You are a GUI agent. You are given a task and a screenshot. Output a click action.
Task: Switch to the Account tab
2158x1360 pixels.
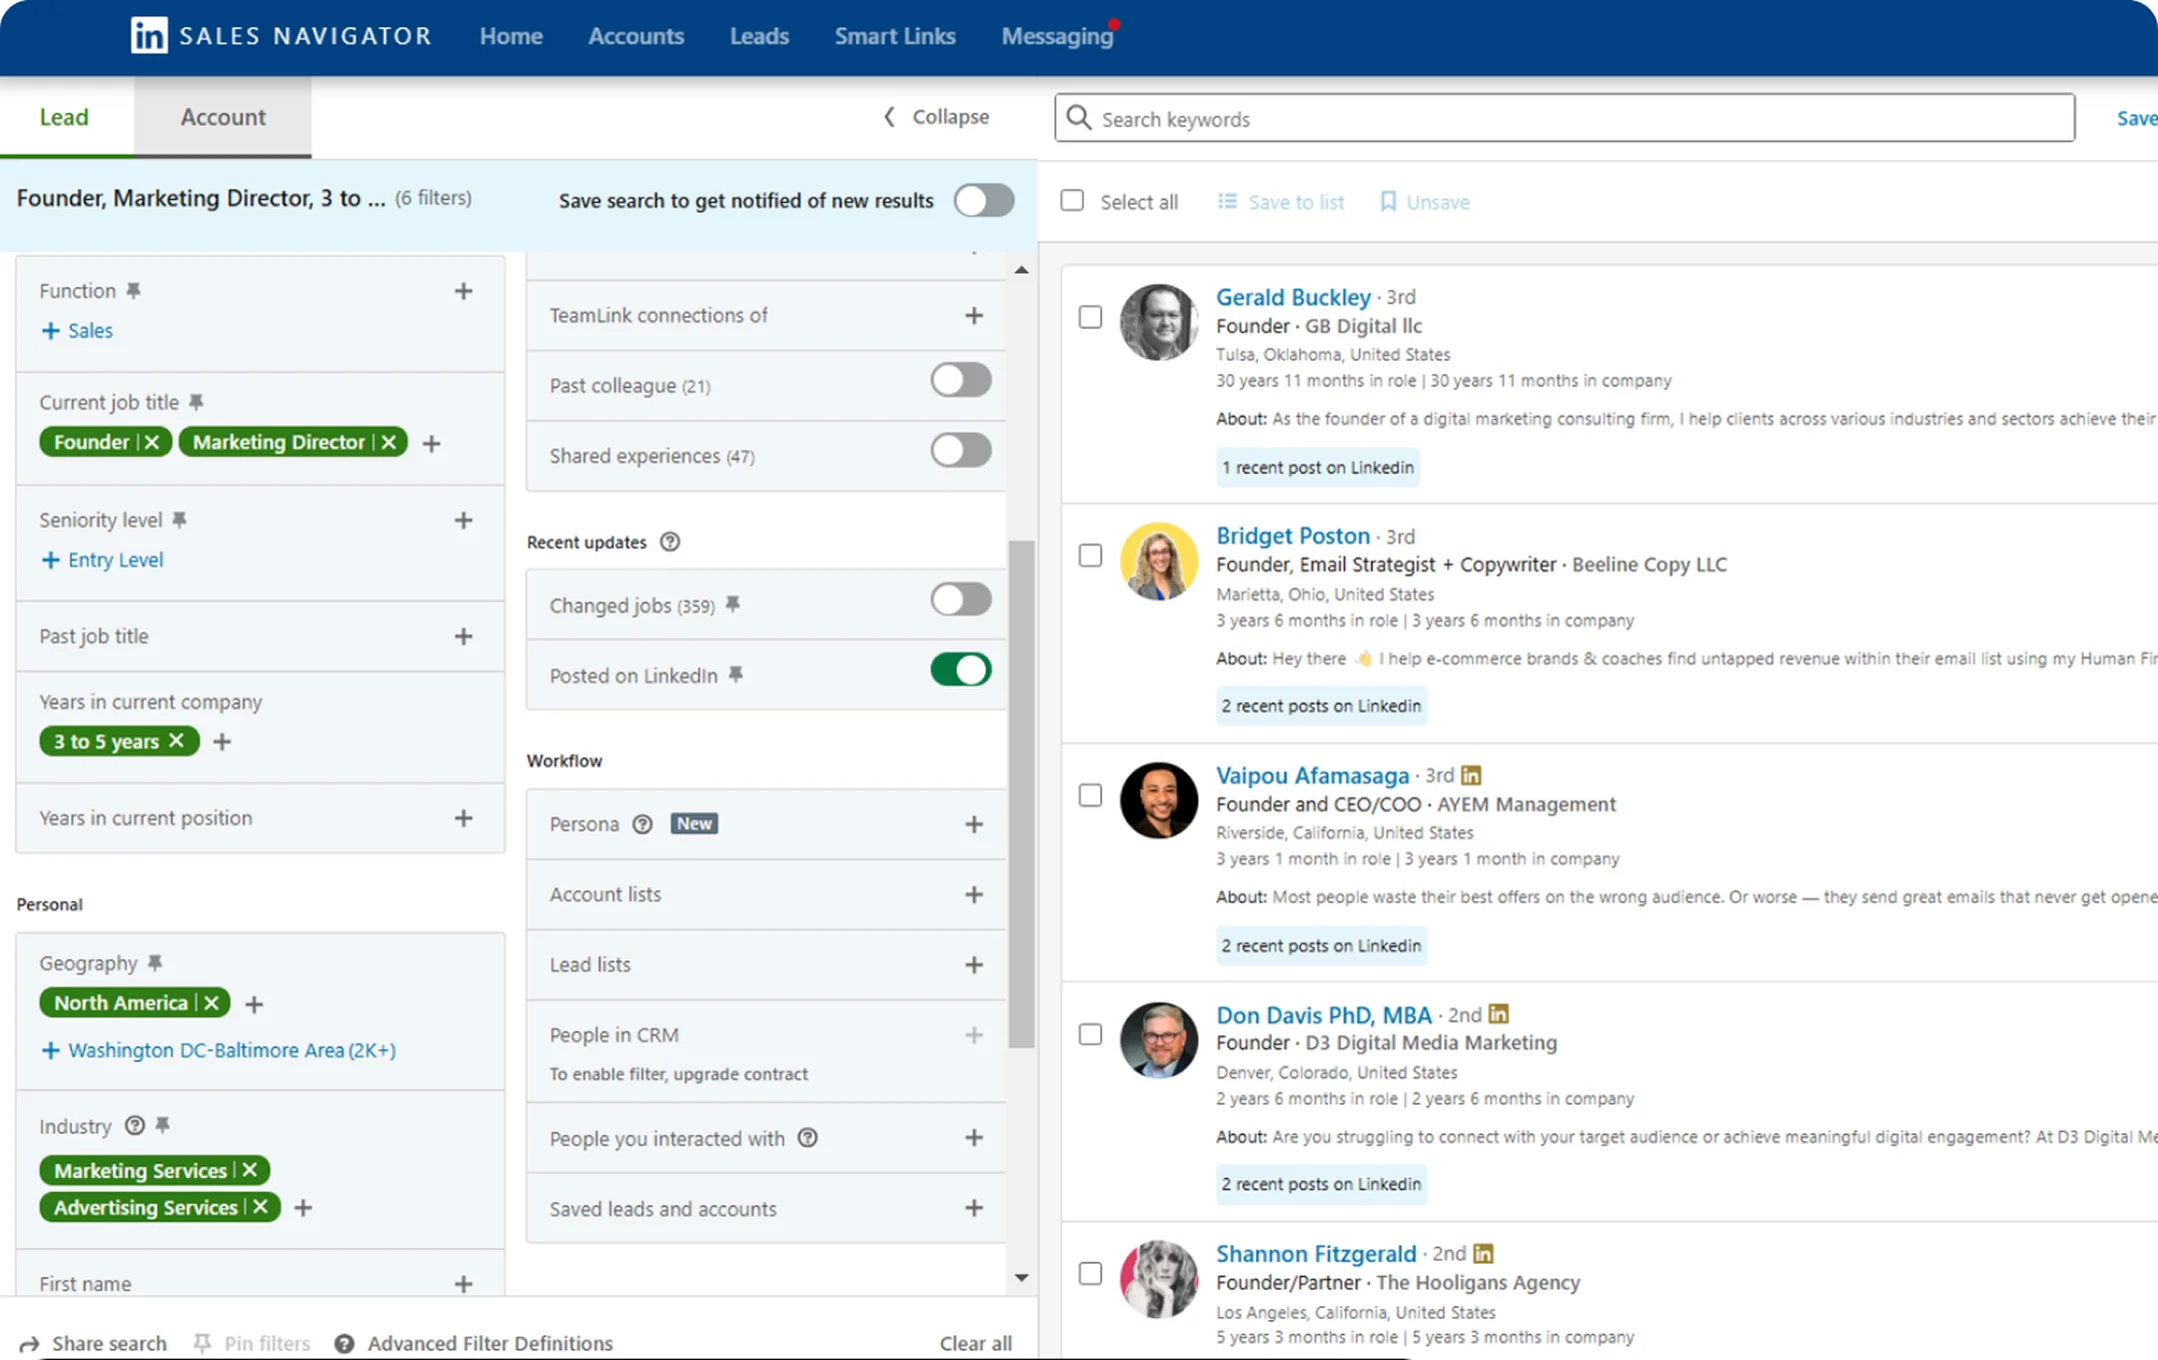coord(223,117)
